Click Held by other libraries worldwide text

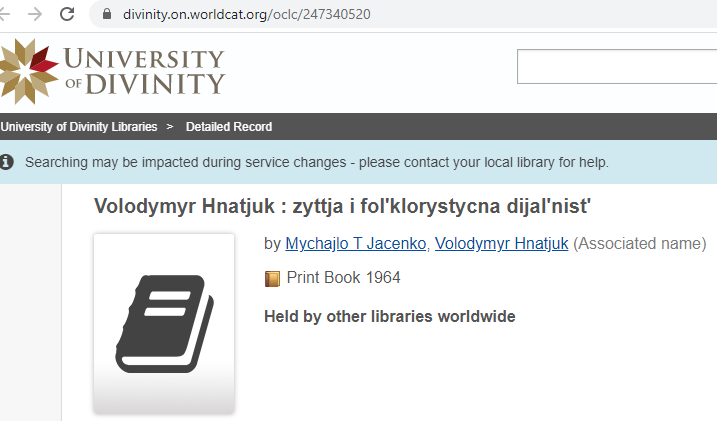[389, 317]
